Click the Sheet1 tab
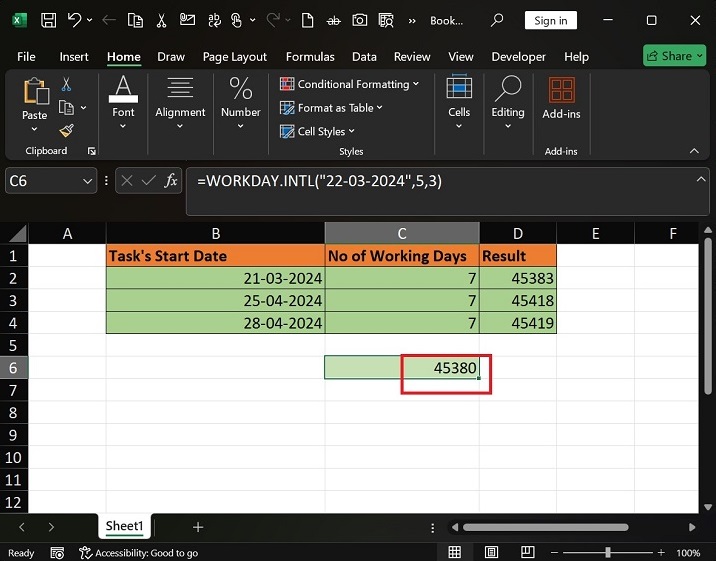Image resolution: width=716 pixels, height=561 pixels. pyautogui.click(x=124, y=526)
